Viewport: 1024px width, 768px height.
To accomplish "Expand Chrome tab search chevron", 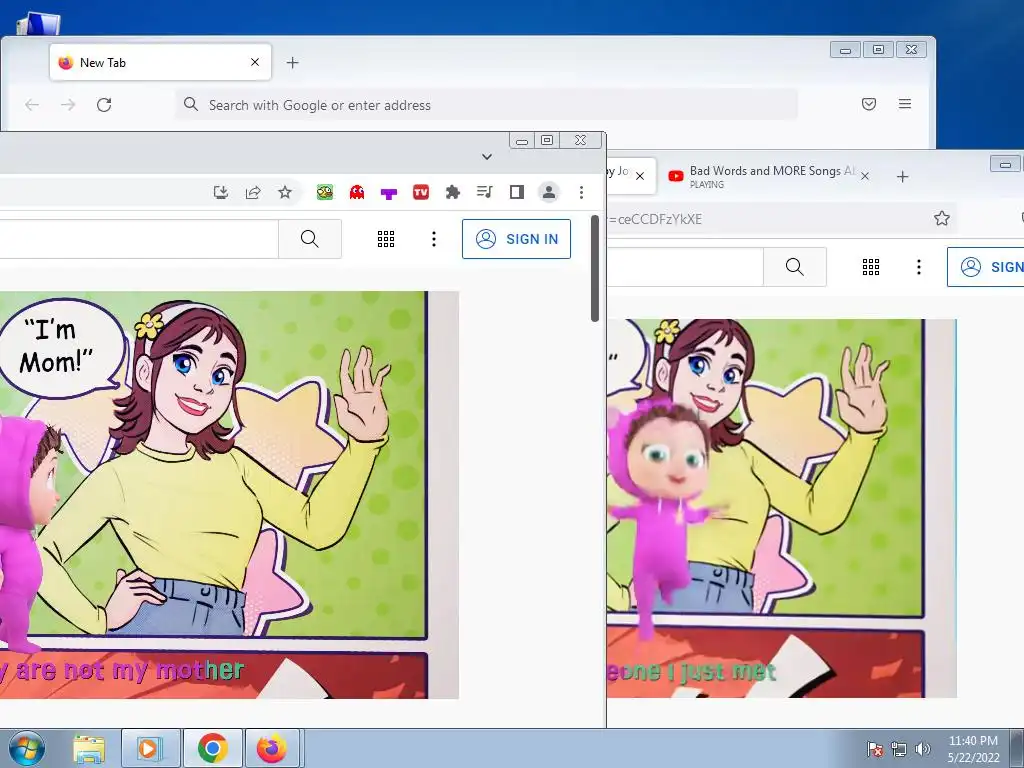I will 487,157.
